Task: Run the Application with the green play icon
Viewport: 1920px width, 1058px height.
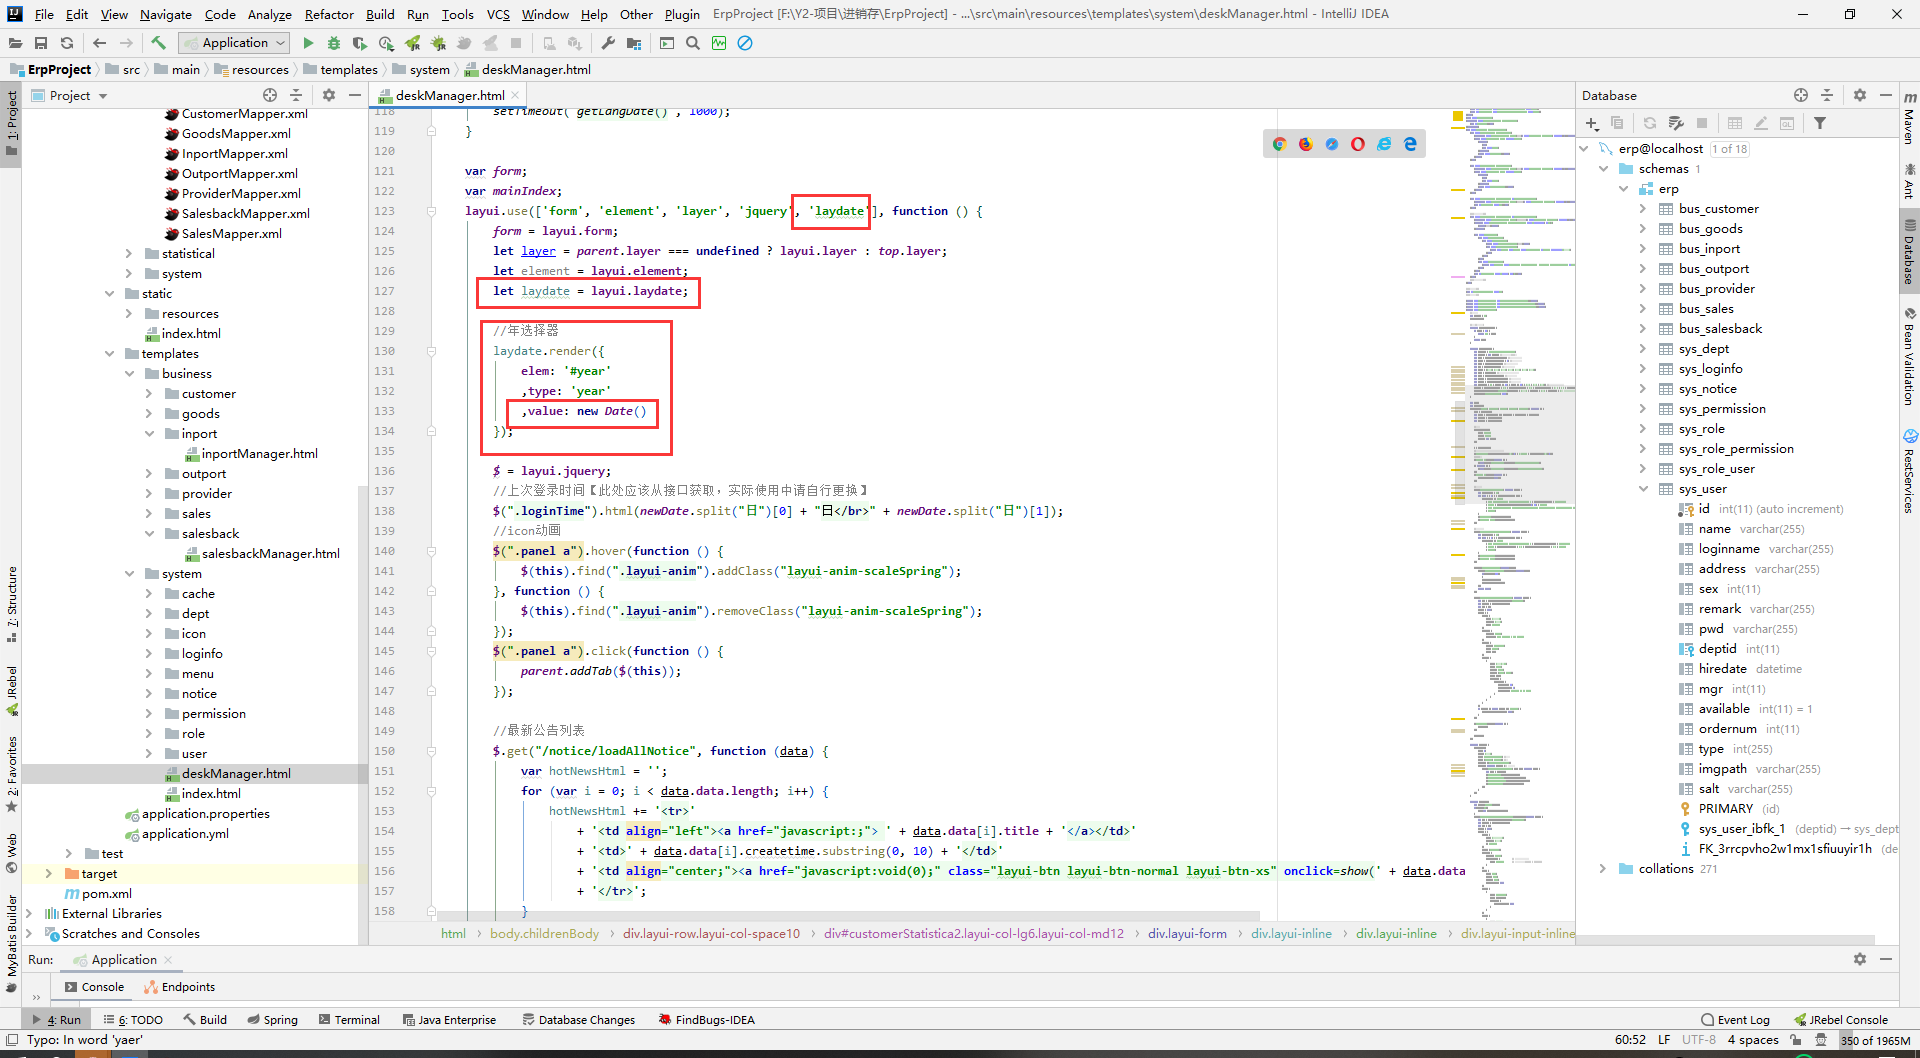Action: (x=308, y=43)
